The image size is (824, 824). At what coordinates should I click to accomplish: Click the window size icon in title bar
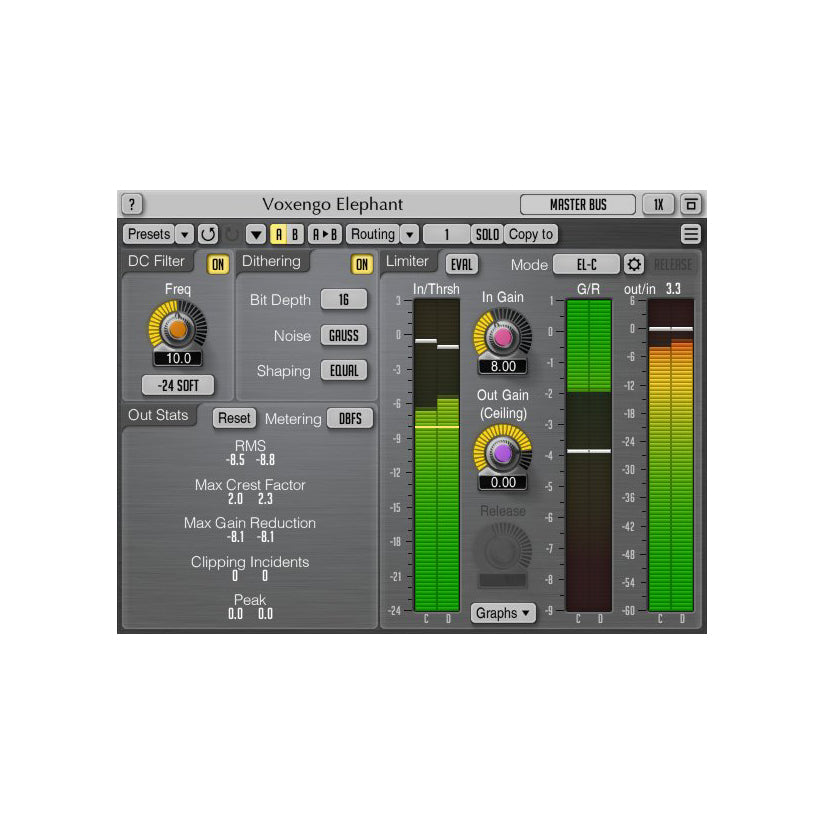(691, 204)
